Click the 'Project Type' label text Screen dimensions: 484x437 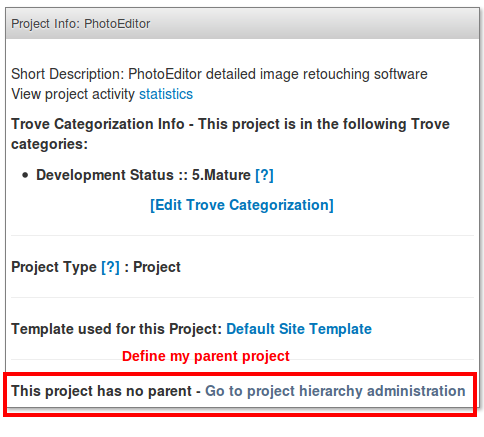click(54, 267)
